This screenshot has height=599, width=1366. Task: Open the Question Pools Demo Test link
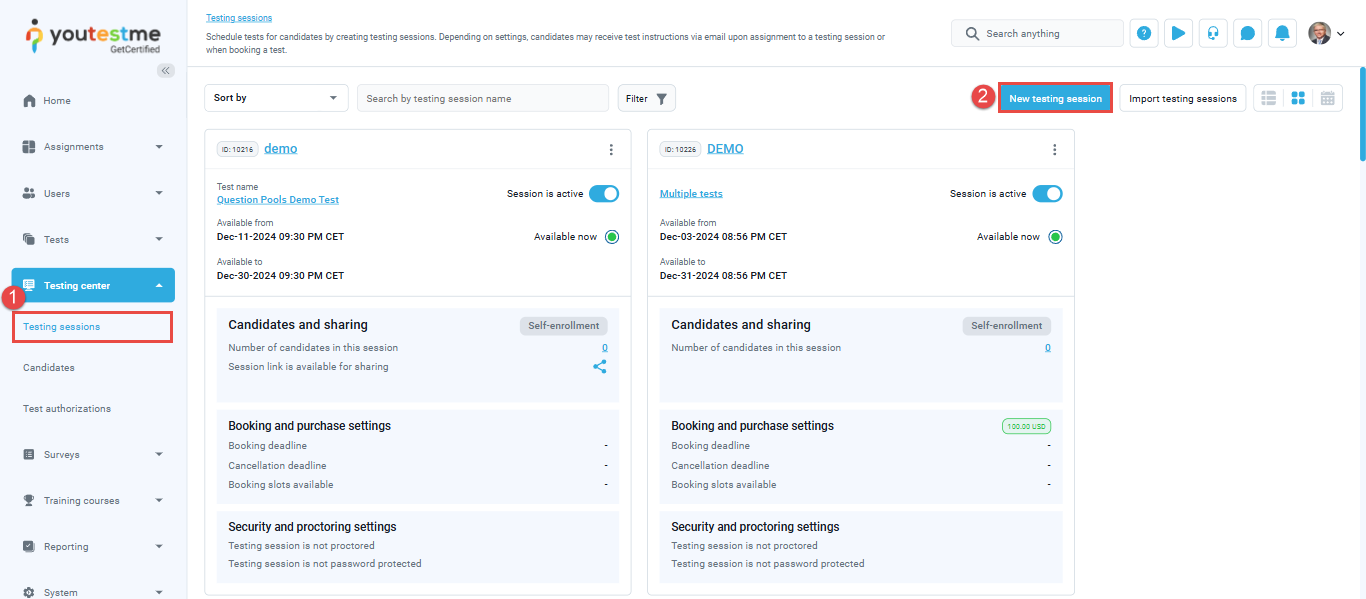tap(277, 200)
